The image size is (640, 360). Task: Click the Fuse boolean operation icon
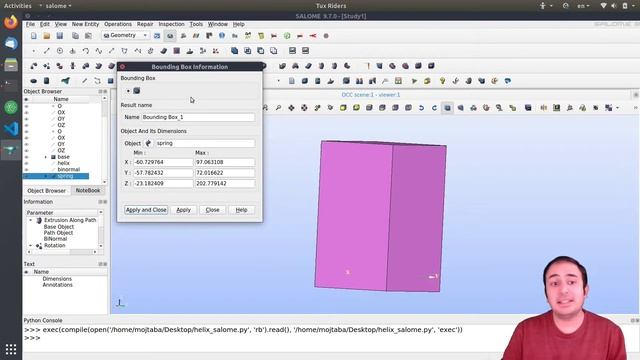pyautogui.click(x=234, y=51)
